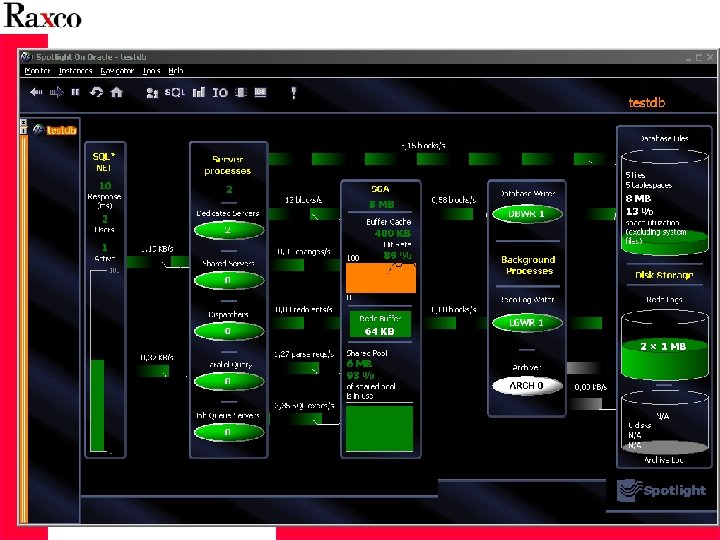Click the 13 % space utilization value
The height and width of the screenshot is (540, 720).
(639, 212)
